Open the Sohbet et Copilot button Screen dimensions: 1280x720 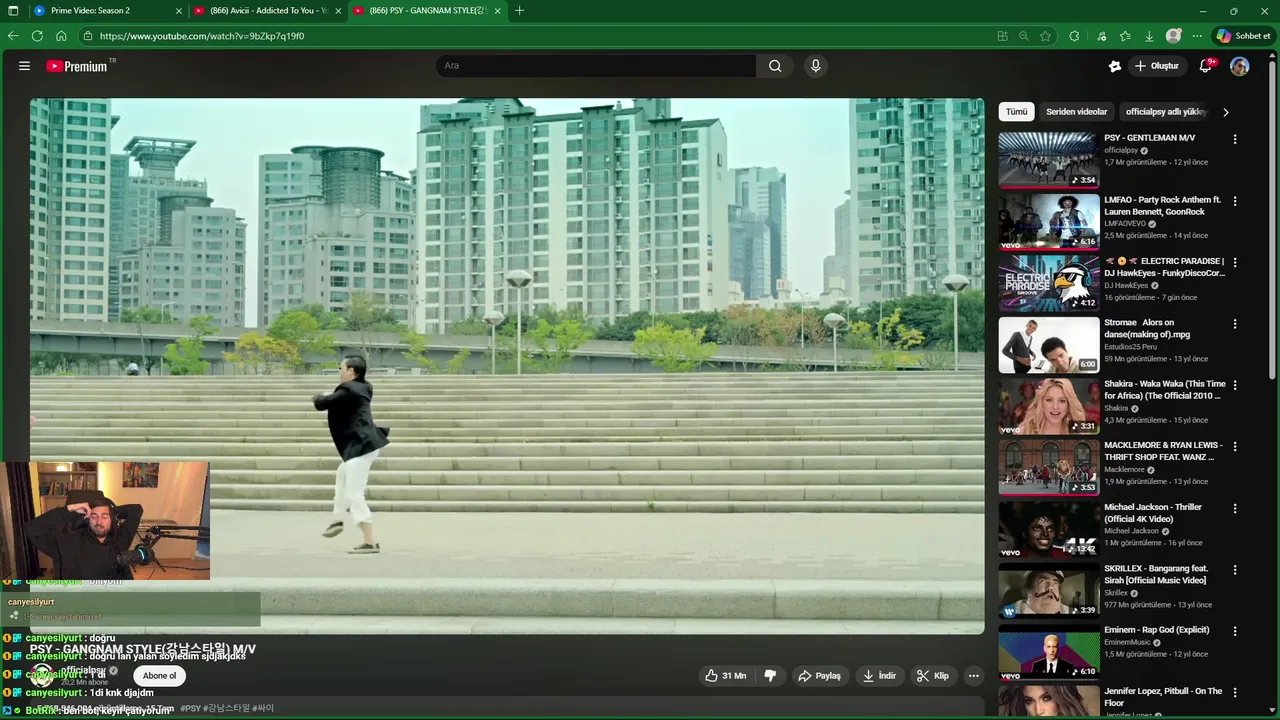tap(1243, 36)
